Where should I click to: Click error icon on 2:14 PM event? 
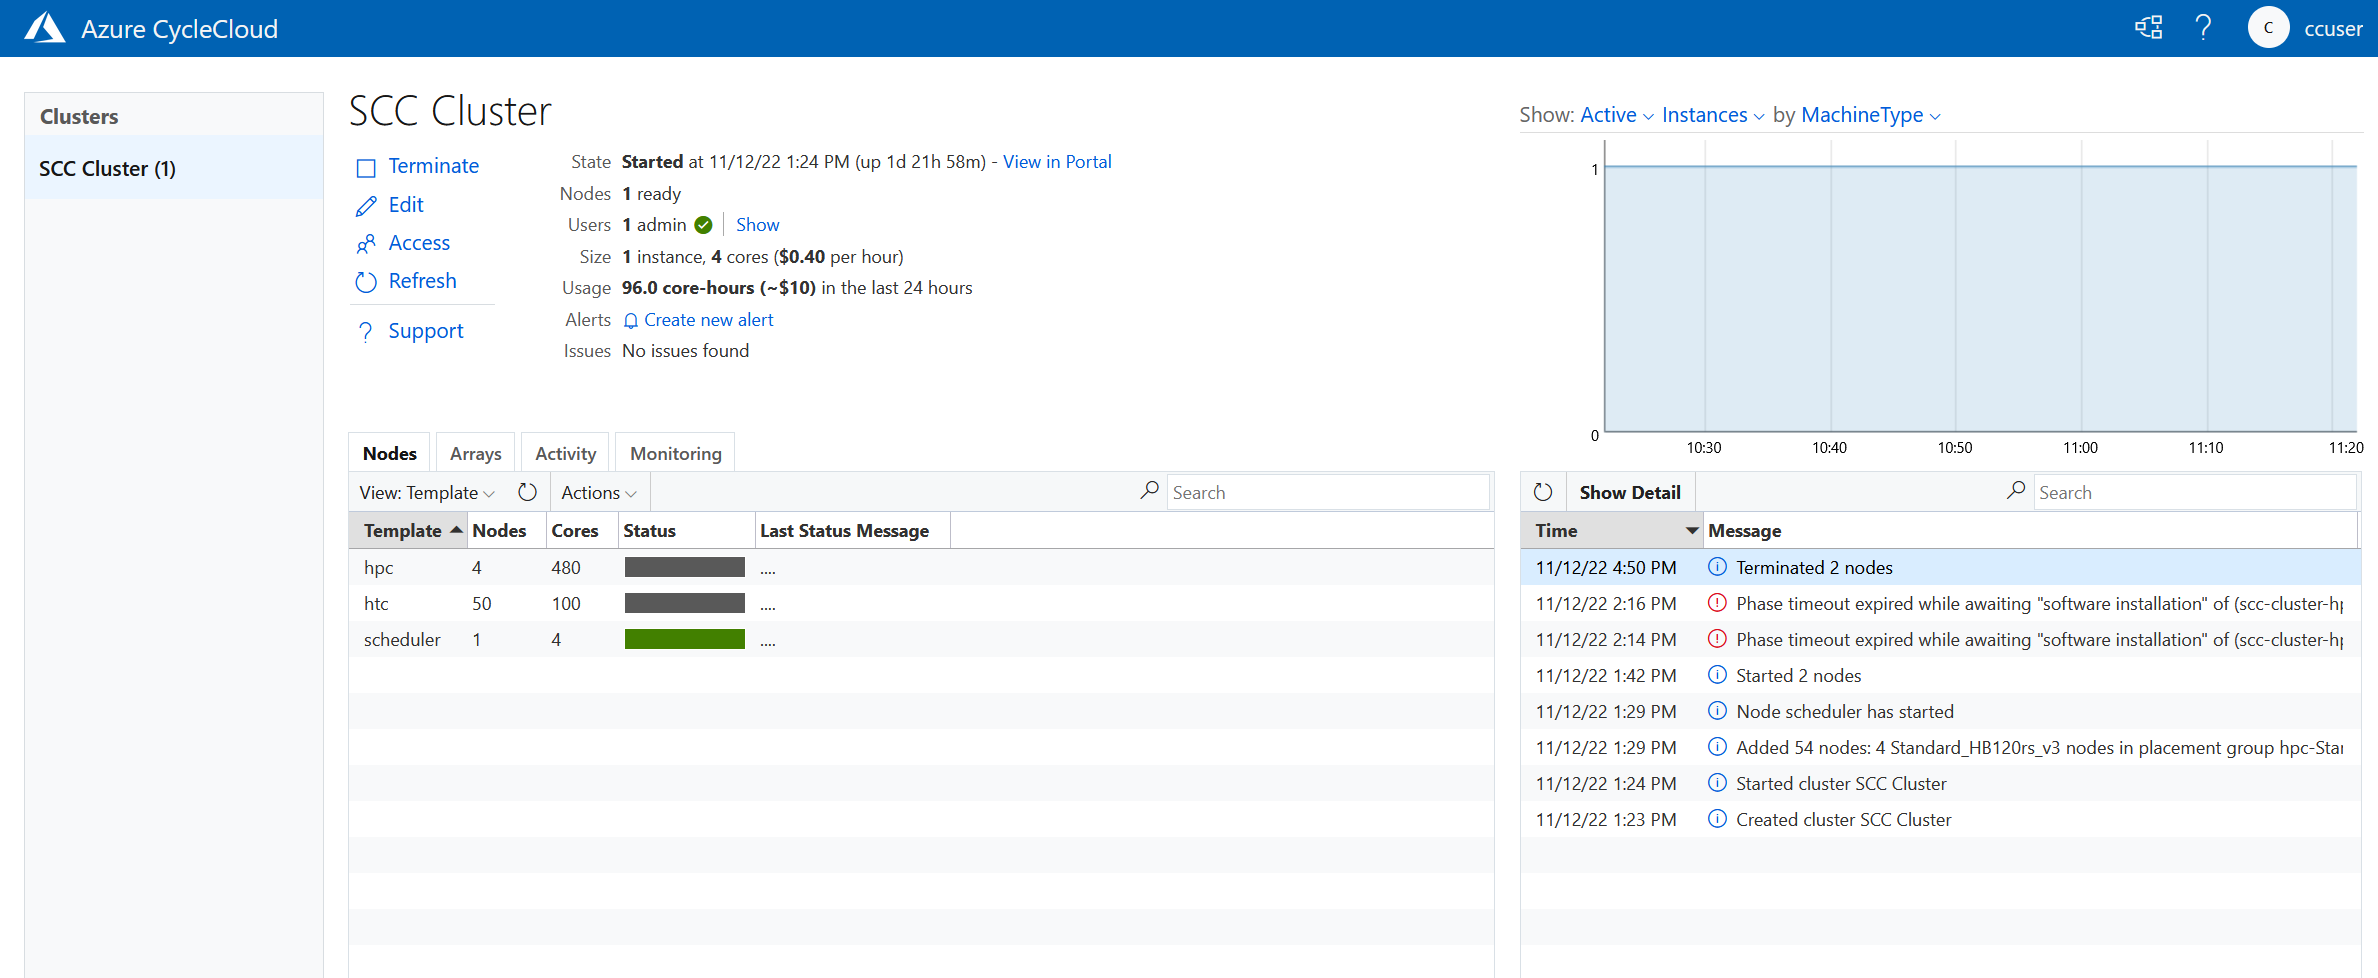(1717, 639)
